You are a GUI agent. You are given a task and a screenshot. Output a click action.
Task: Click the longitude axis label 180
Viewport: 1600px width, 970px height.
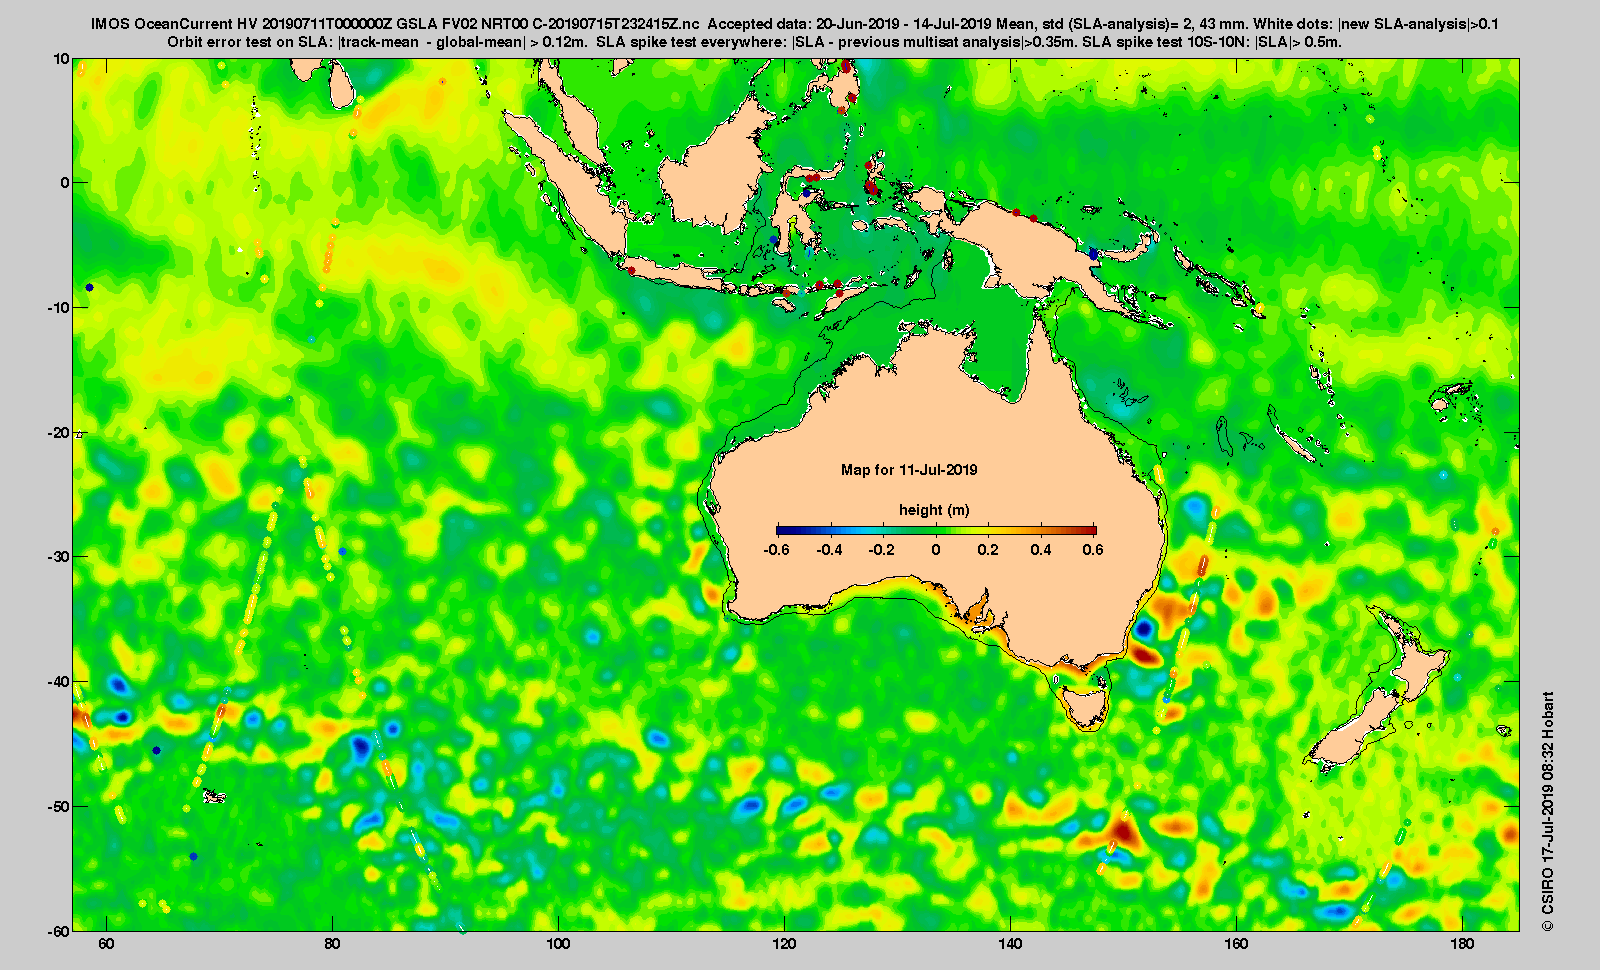1462,944
